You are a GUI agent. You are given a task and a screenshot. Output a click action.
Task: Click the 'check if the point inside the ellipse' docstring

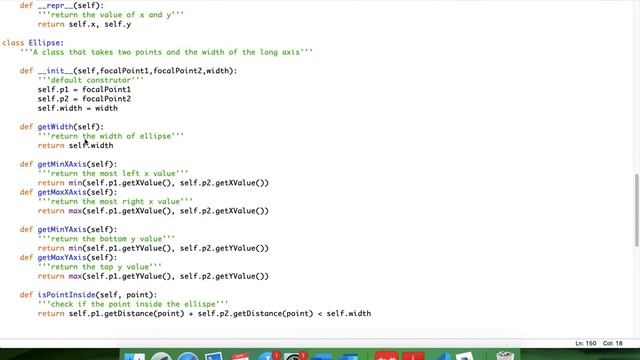(133, 304)
